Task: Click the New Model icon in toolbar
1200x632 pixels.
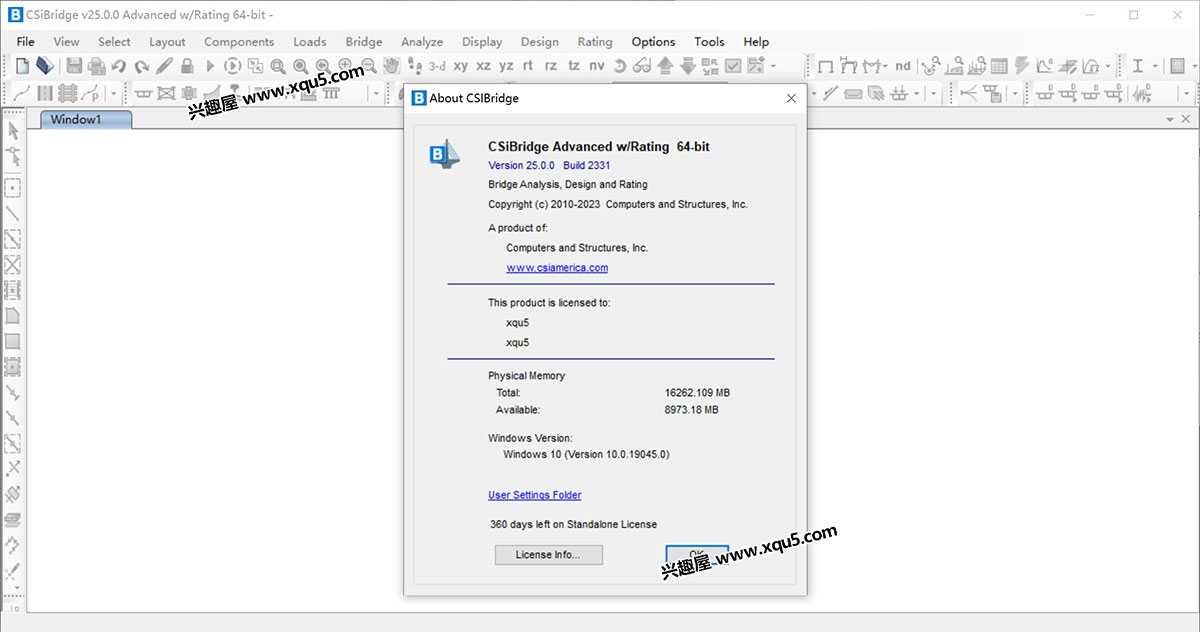Action: [x=22, y=66]
